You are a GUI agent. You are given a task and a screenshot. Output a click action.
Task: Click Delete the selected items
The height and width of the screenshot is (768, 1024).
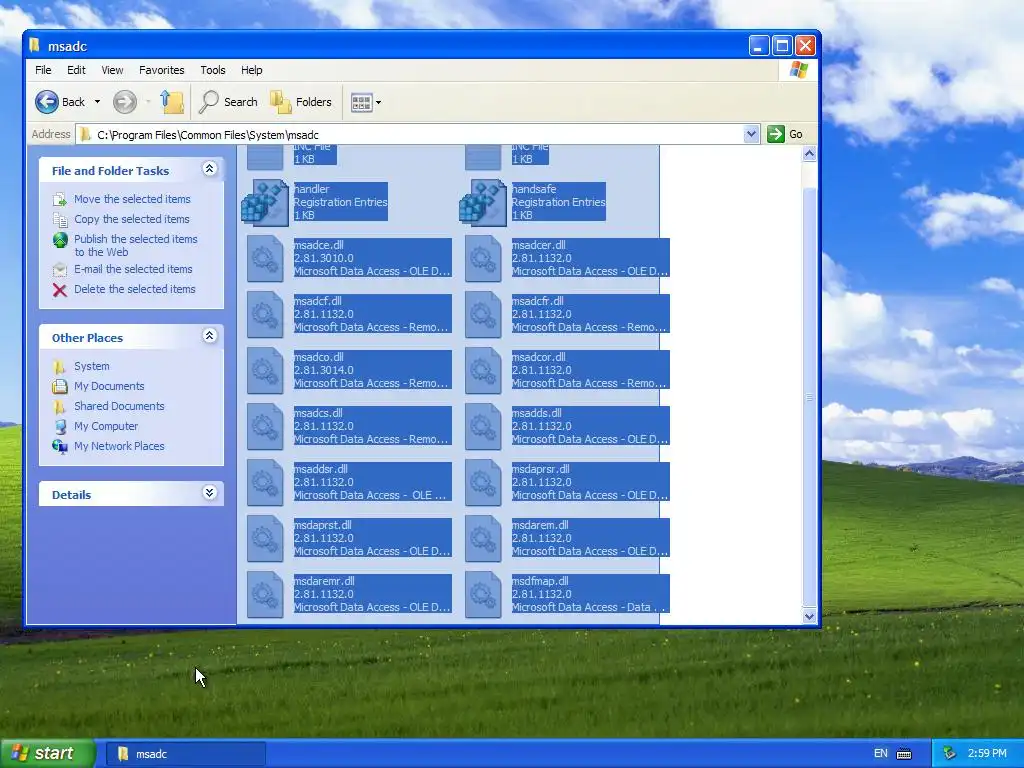coord(134,289)
